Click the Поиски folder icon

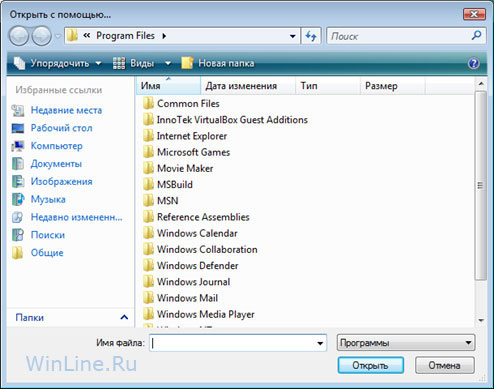pos(18,235)
